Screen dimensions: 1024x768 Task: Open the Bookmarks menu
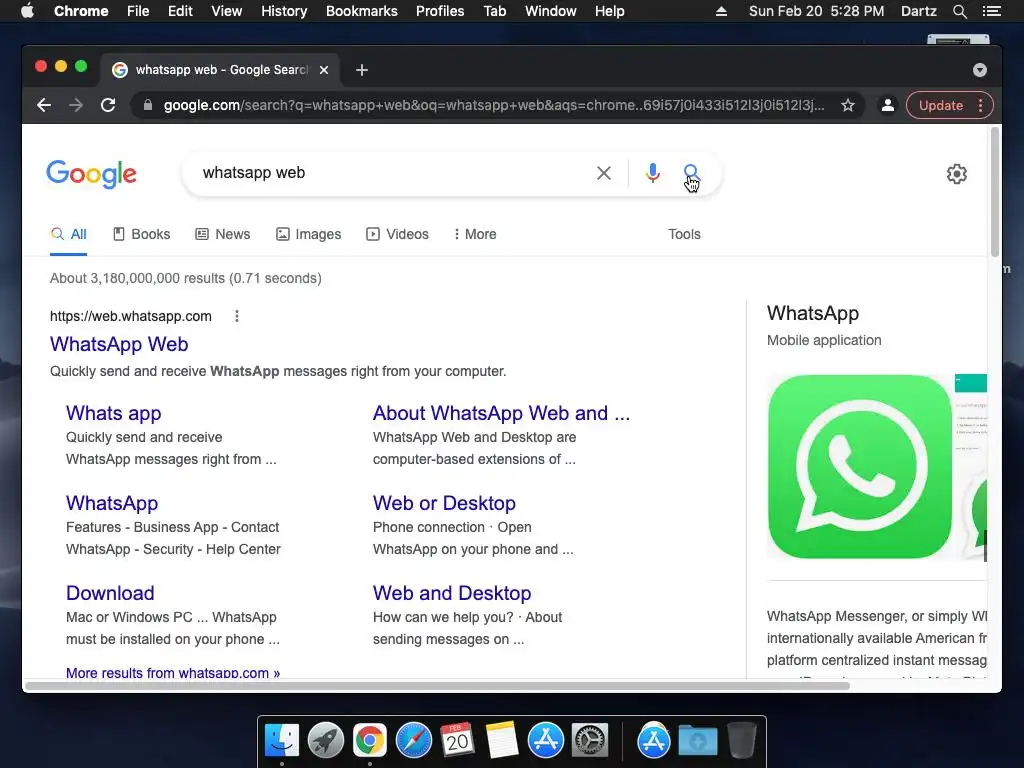click(362, 11)
